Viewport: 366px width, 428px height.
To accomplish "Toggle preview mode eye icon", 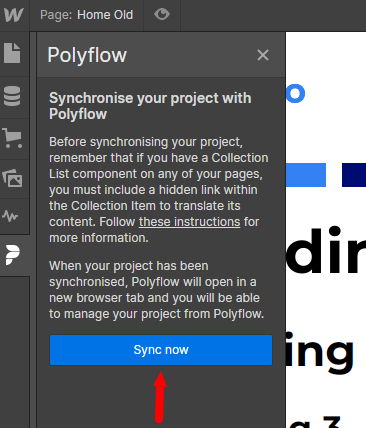I will 162,15.
